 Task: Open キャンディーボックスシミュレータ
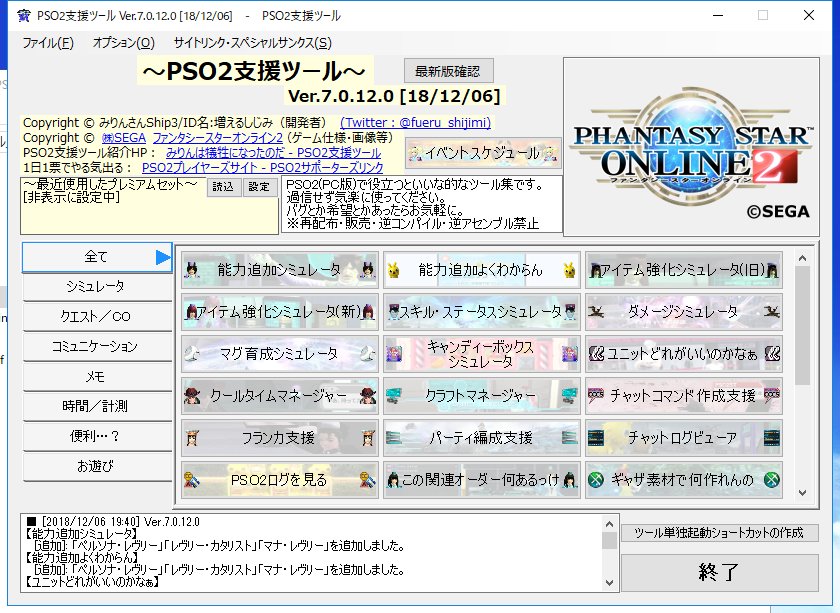(x=481, y=354)
